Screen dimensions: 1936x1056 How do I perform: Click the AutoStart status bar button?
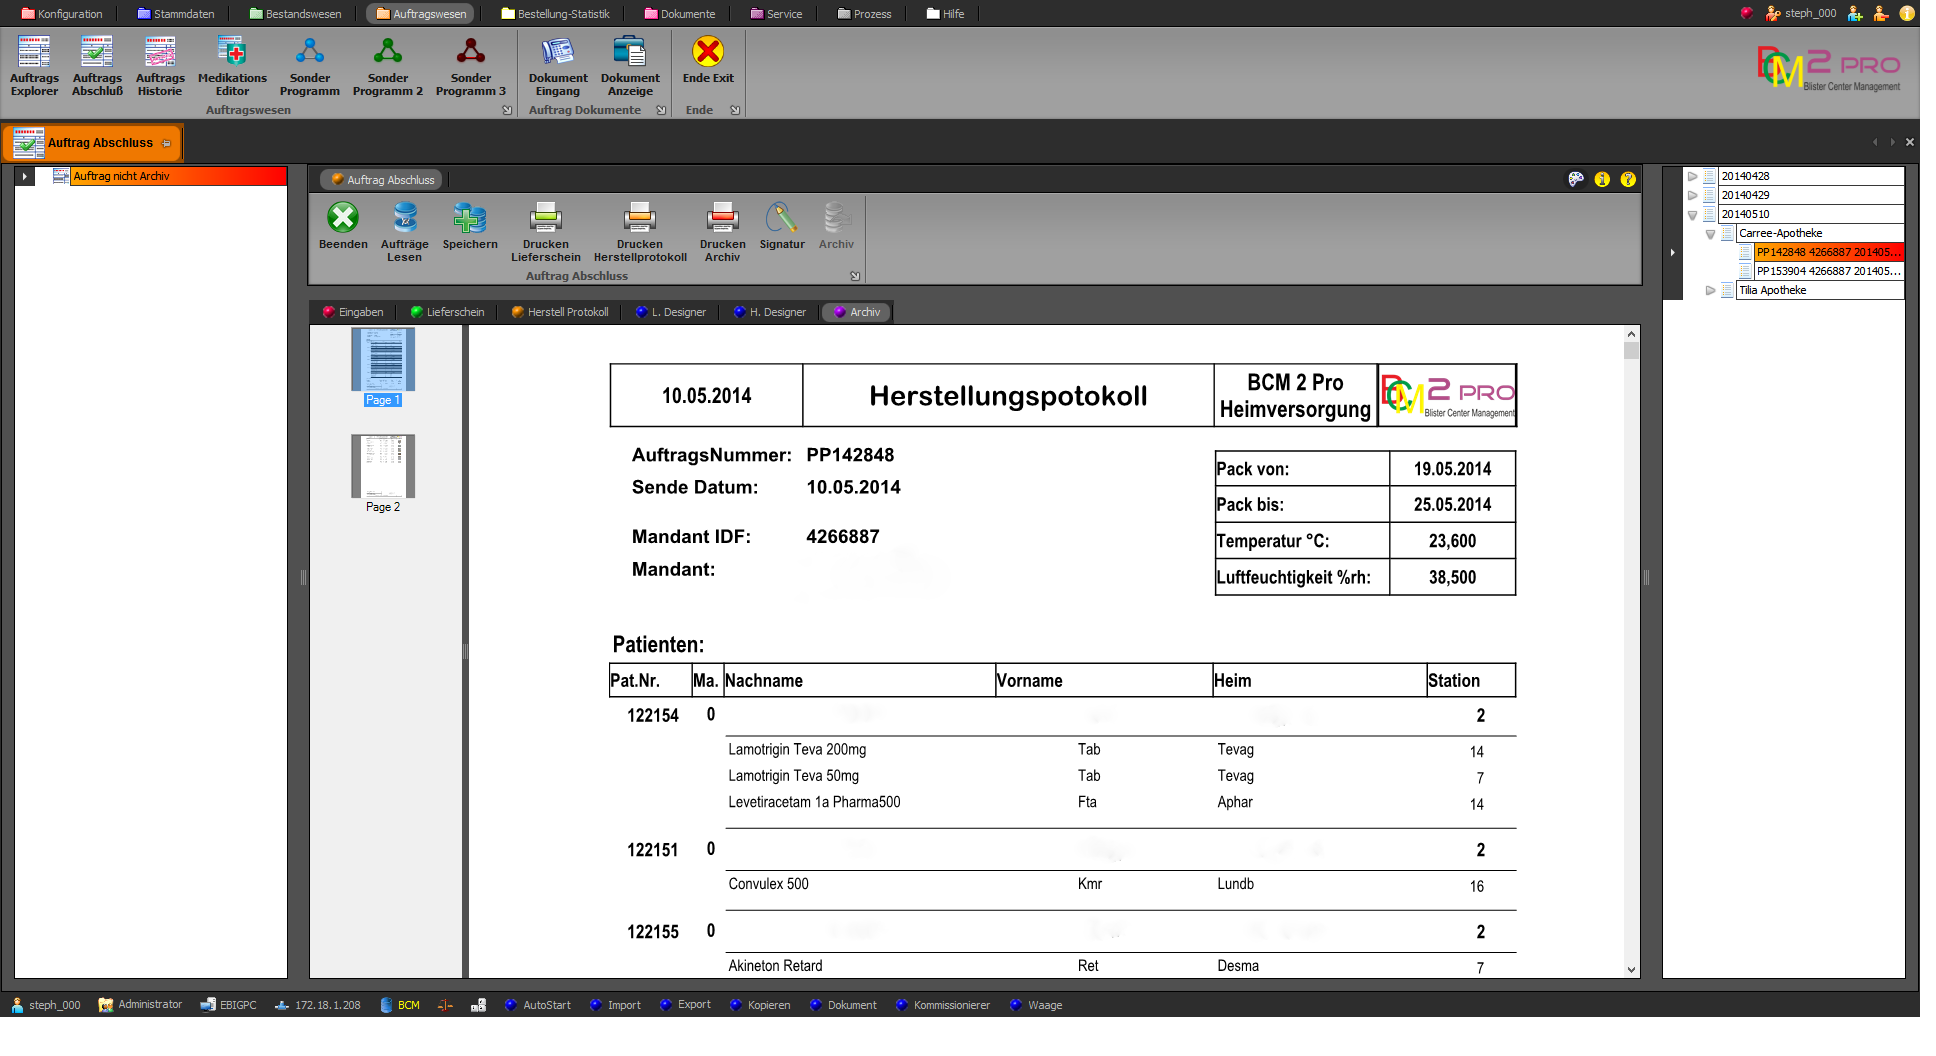click(538, 1005)
